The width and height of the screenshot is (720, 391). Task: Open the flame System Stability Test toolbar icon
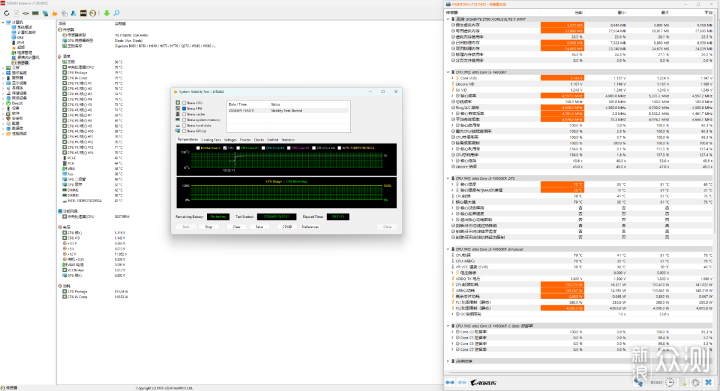[55, 13]
